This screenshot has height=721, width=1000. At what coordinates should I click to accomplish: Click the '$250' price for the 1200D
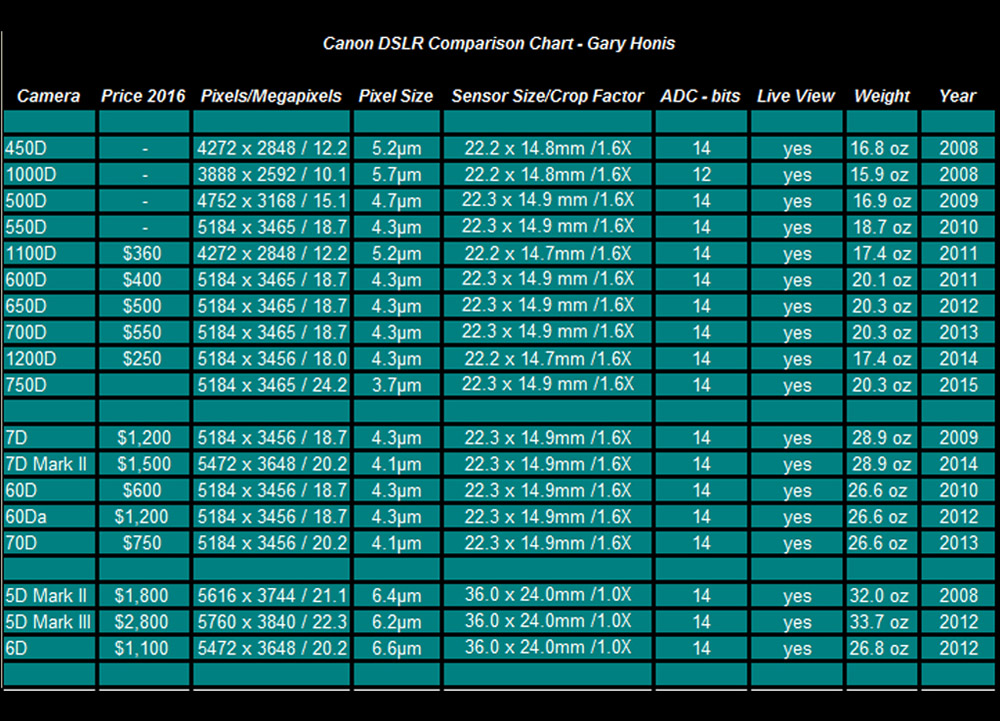click(144, 358)
